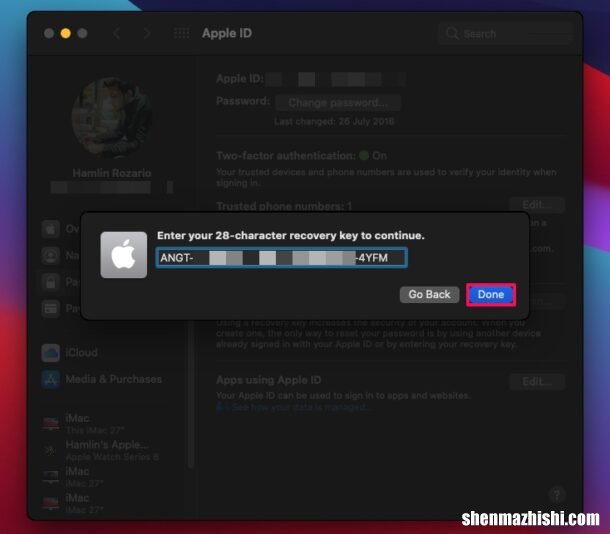Click the Apple Watch Series 6 device icon
This screenshot has height=534, width=610.
(x=50, y=450)
